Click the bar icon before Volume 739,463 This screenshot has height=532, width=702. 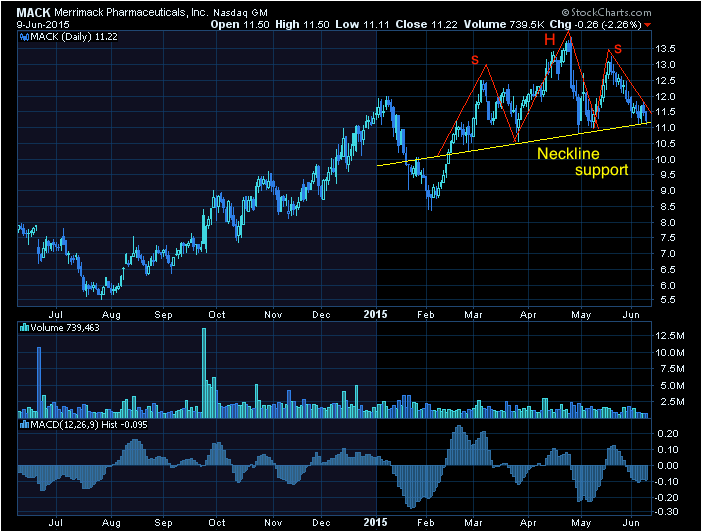[24, 328]
